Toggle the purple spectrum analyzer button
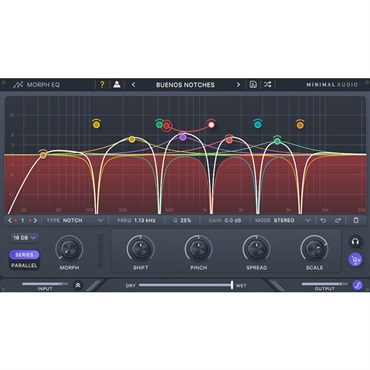The image size is (370, 370). (355, 259)
